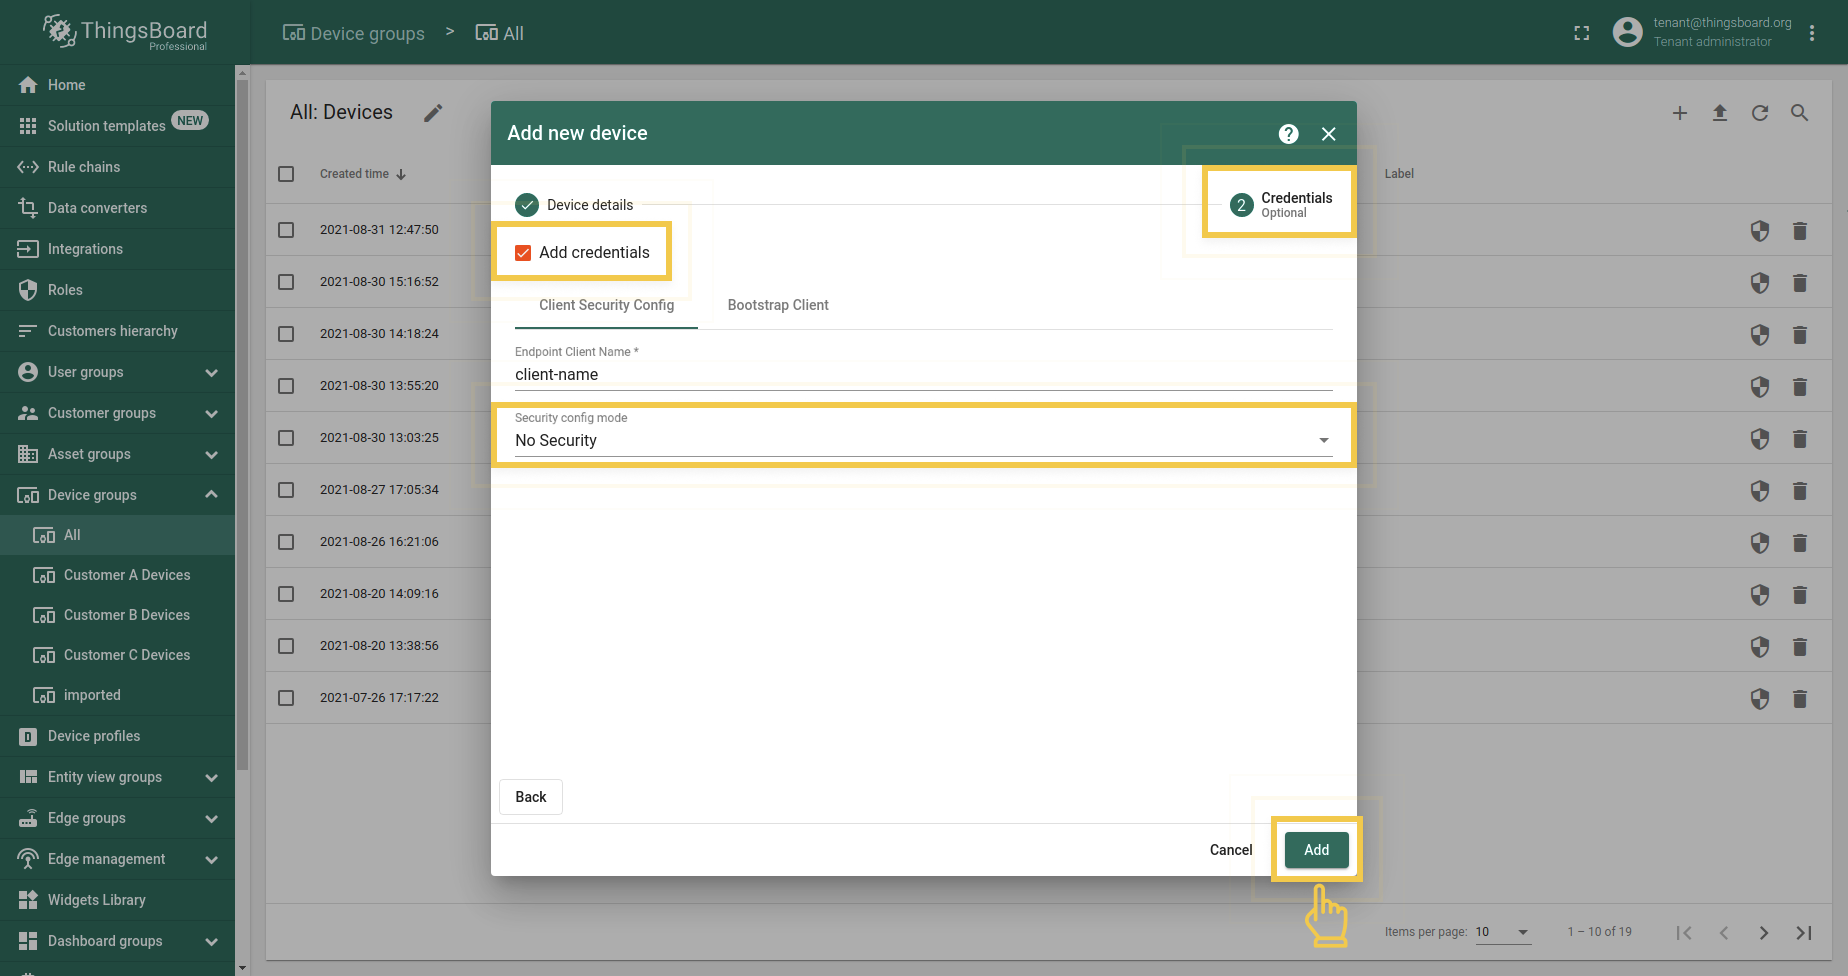The height and width of the screenshot is (976, 1848).
Task: Open Rule chains in sidebar
Action: 117,167
